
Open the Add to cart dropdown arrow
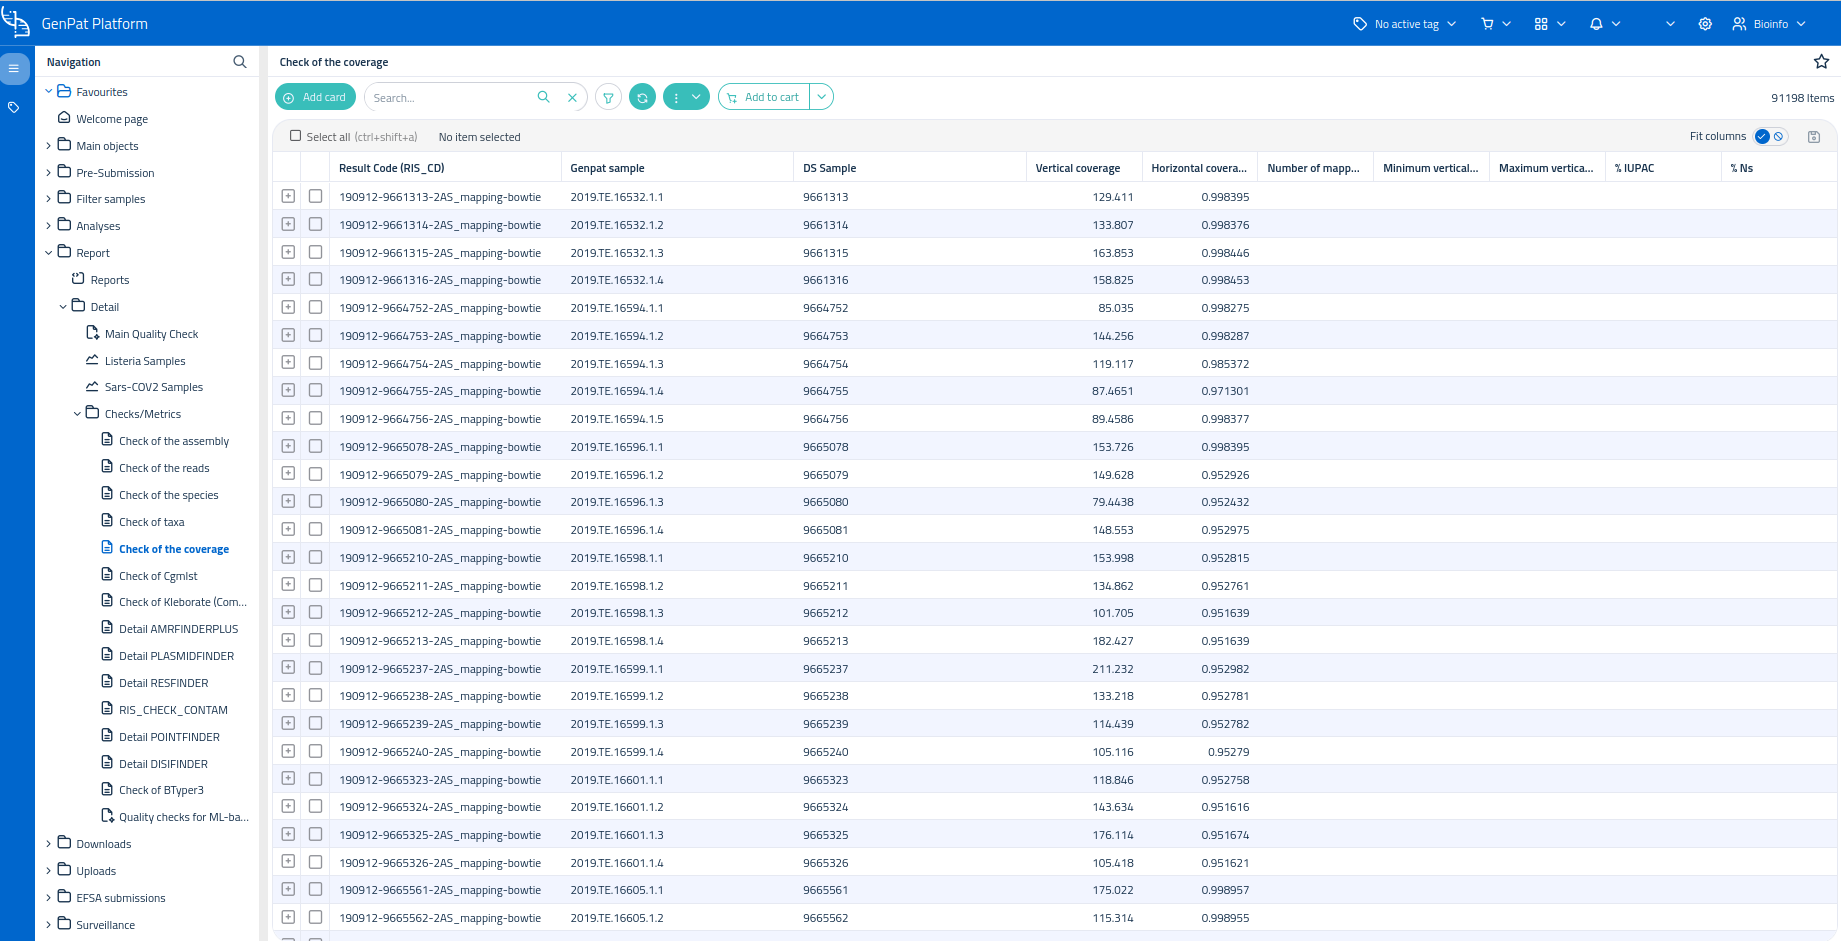point(821,97)
